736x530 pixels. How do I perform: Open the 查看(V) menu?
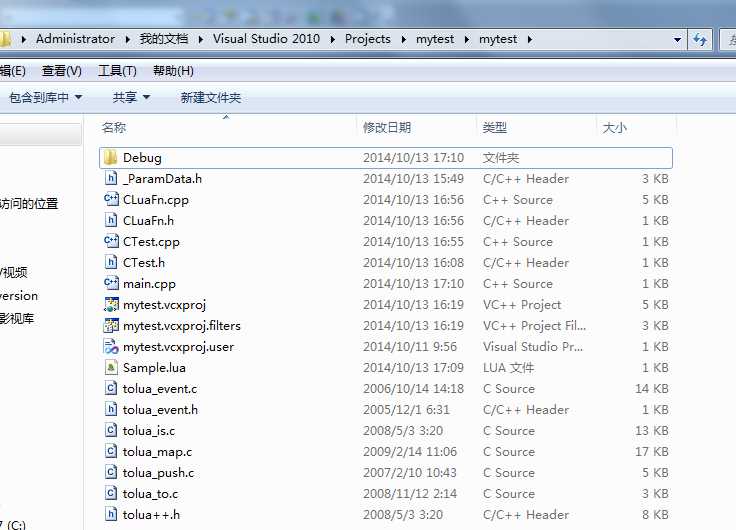[61, 71]
